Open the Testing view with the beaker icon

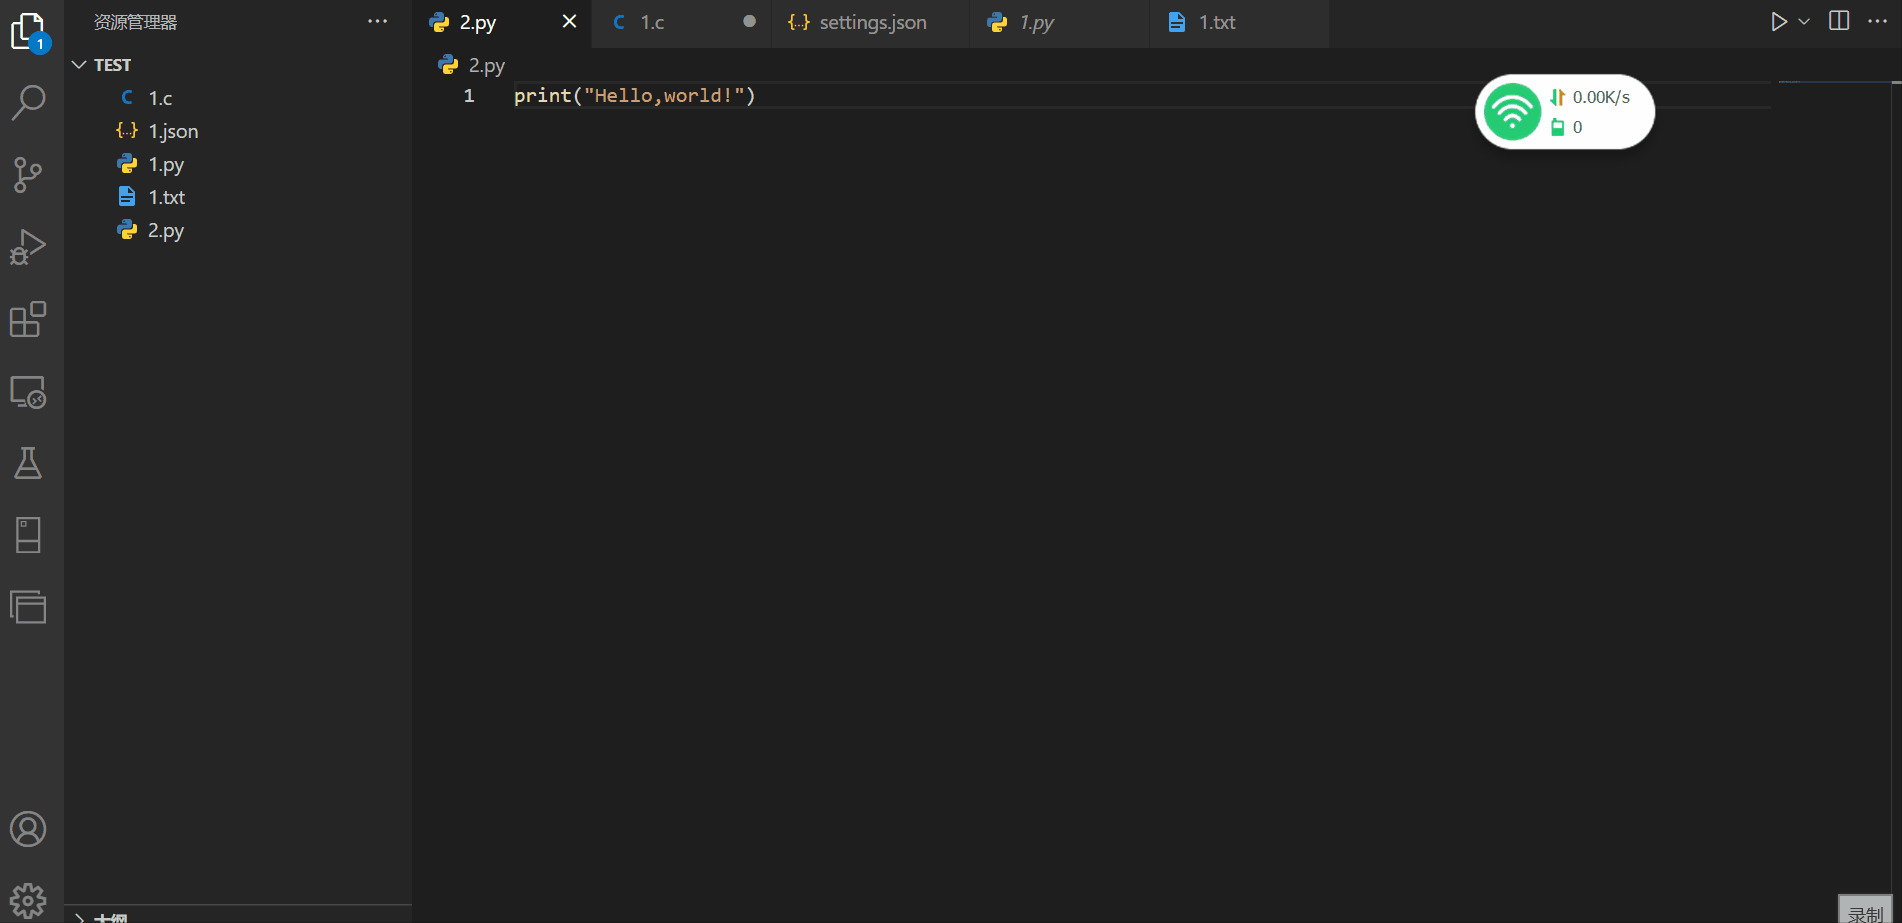pos(29,462)
